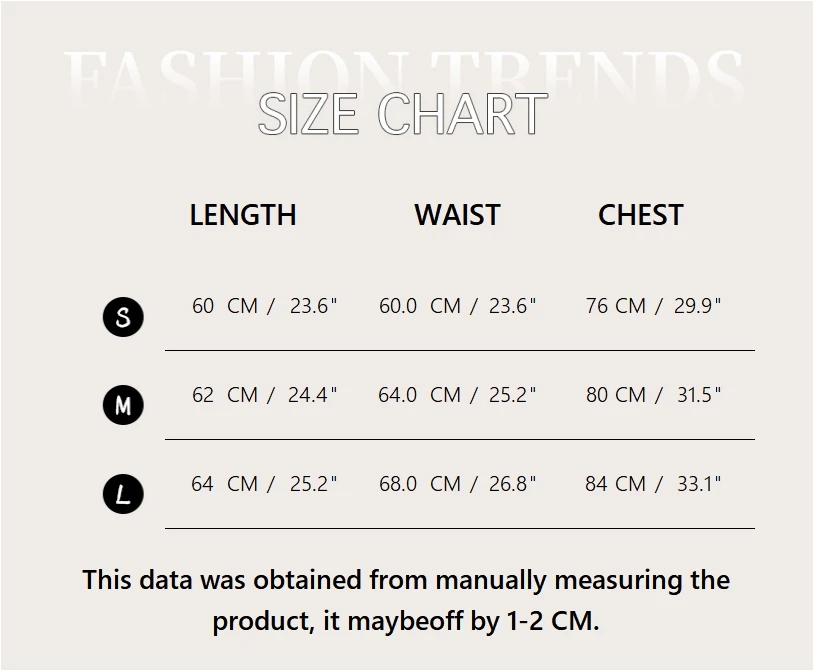Select the medium waist value 64.0 CM
Image resolution: width=813 pixels, height=671 pixels.
419,395
